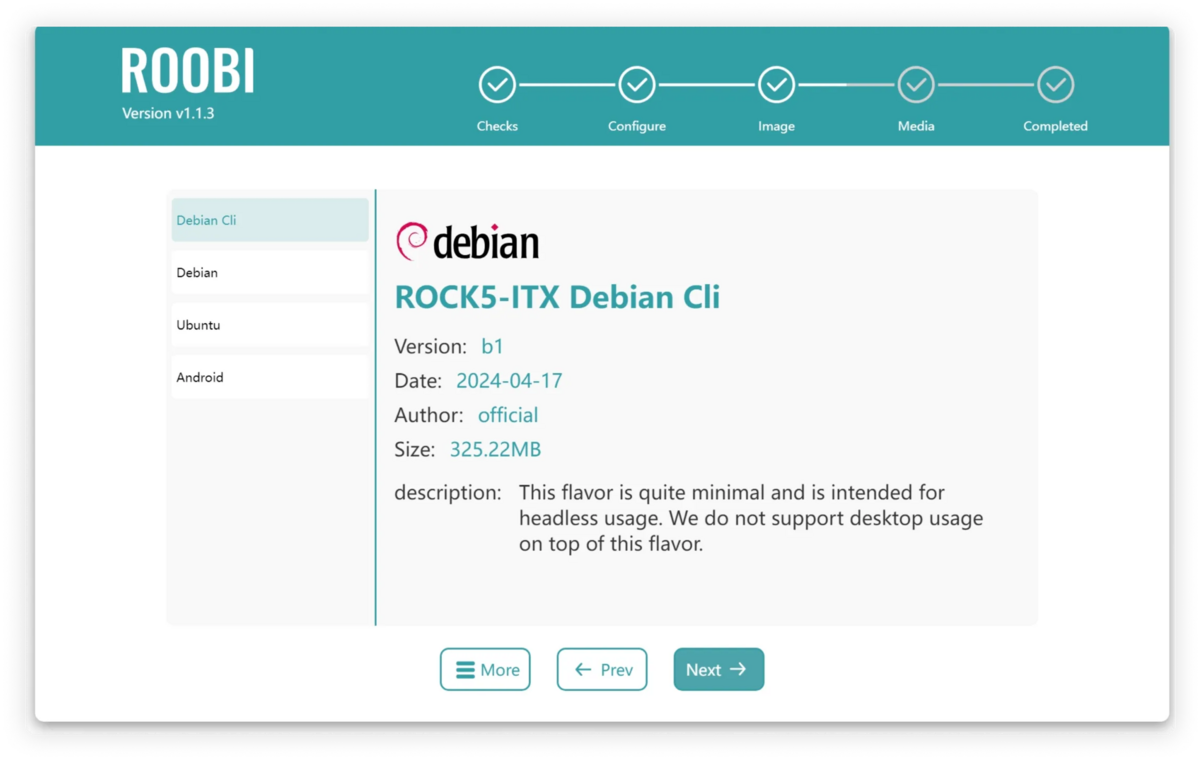Image resolution: width=1200 pixels, height=760 pixels.
Task: Click the Media step label
Action: (916, 126)
